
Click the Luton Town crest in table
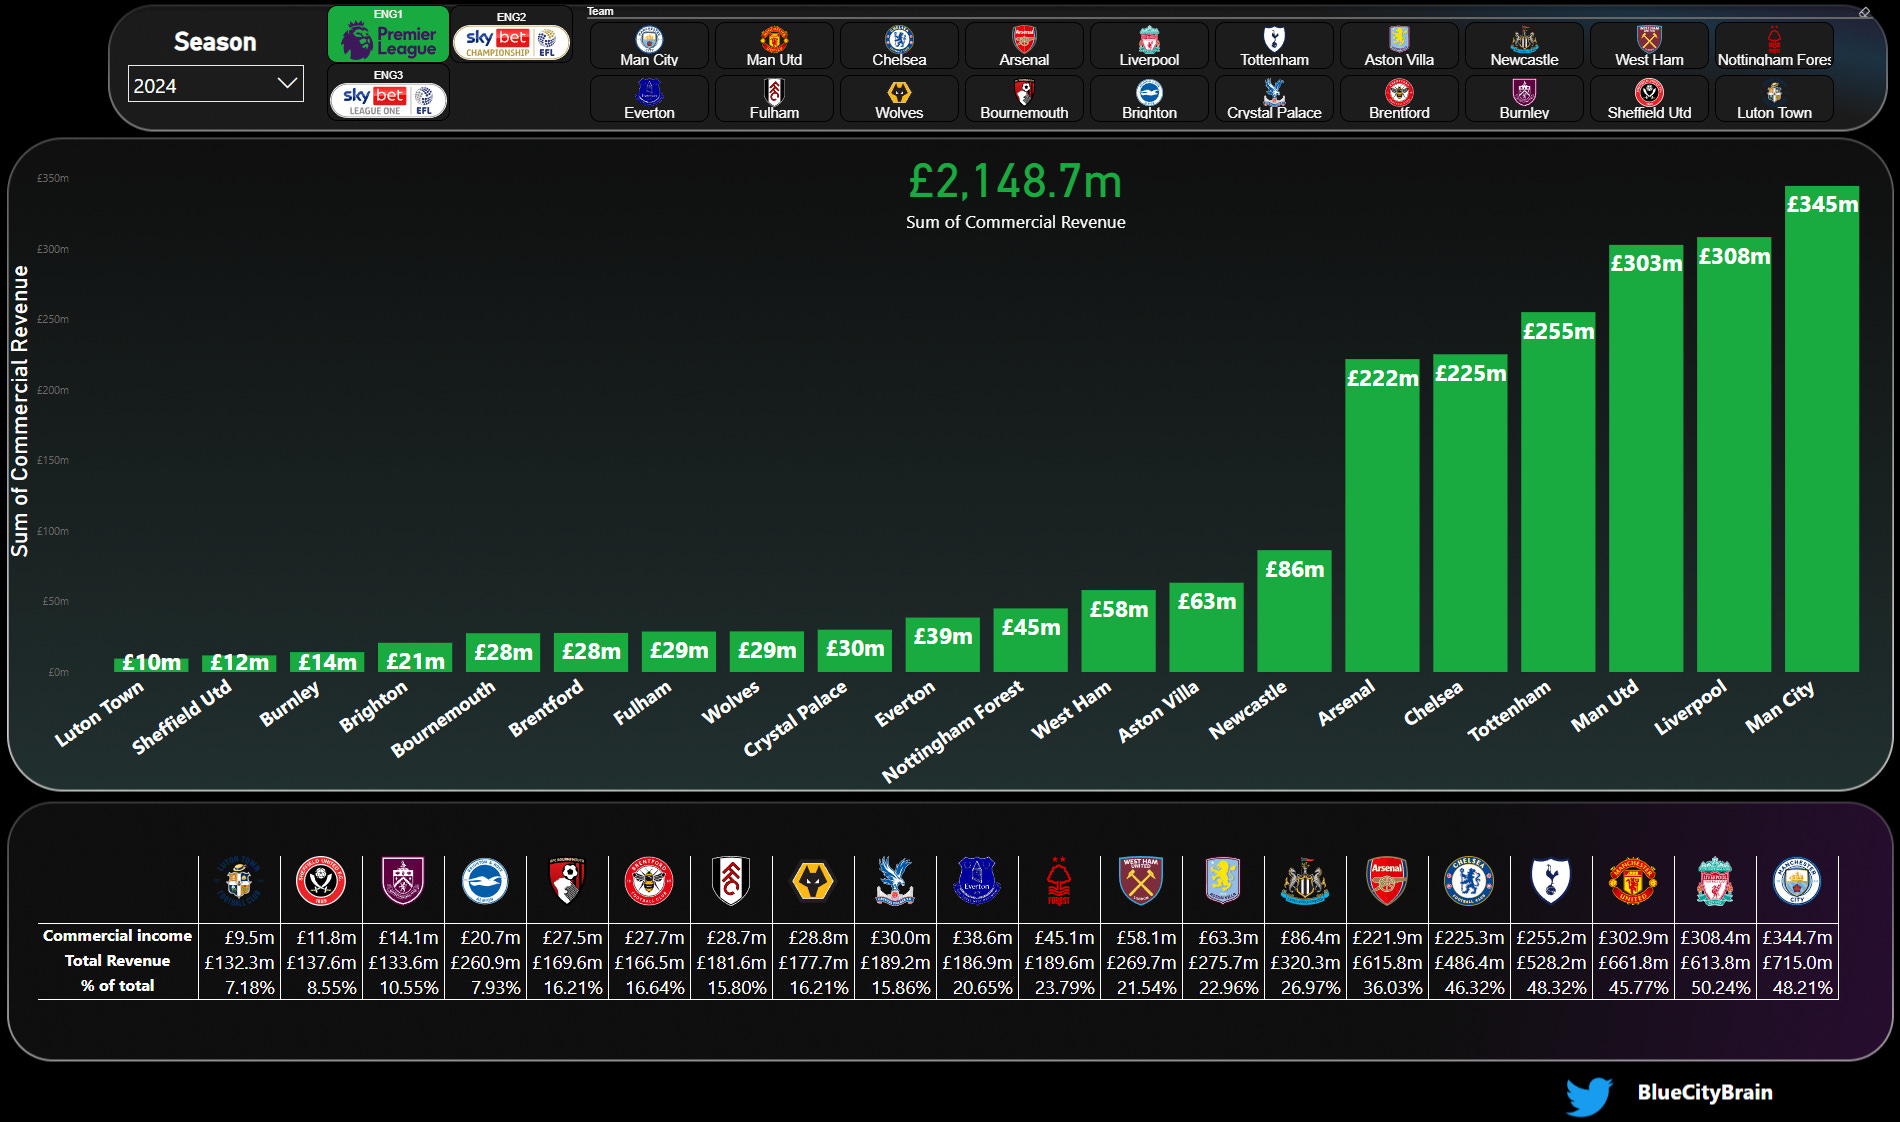pos(239,881)
